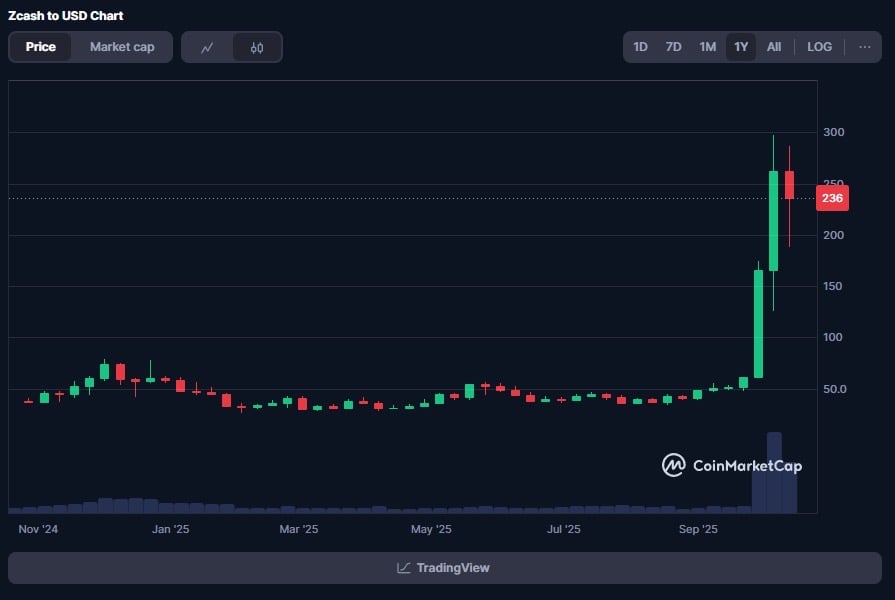Choose the 1M time range
Screen dimensions: 895x600
[x=707, y=47]
